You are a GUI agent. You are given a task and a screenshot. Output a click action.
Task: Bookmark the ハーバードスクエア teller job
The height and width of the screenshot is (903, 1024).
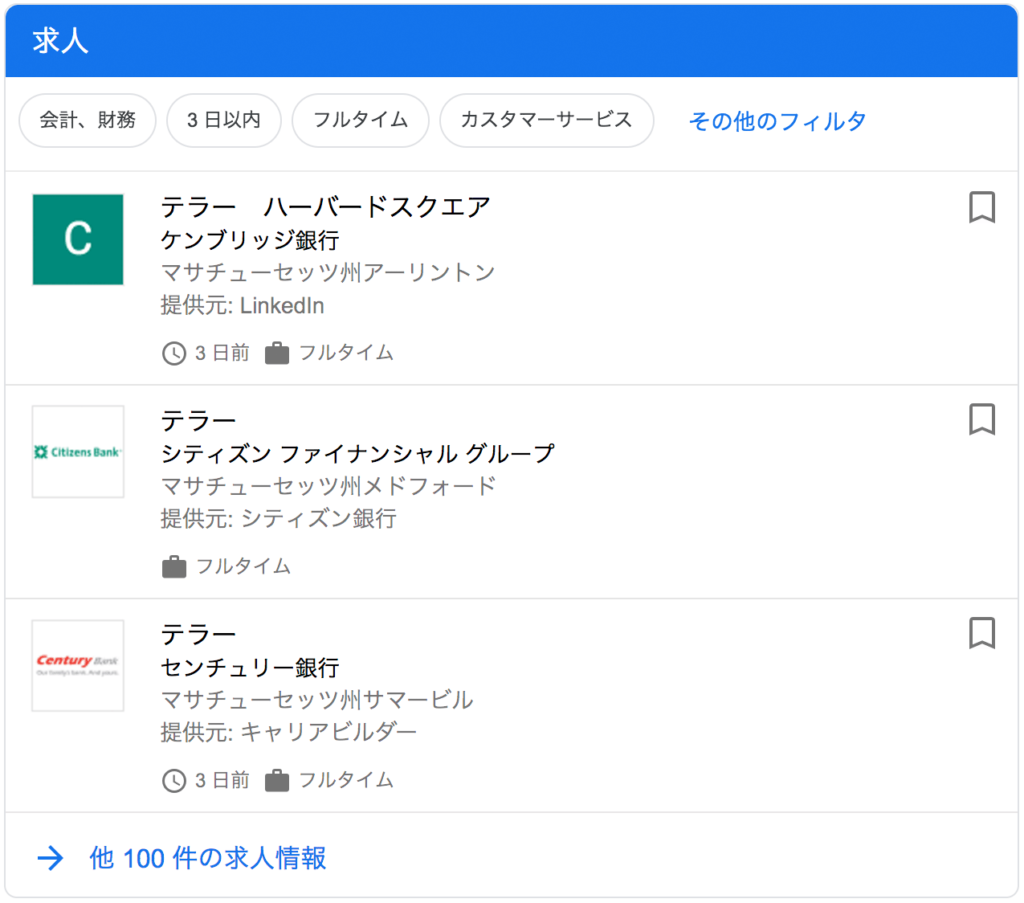click(981, 207)
